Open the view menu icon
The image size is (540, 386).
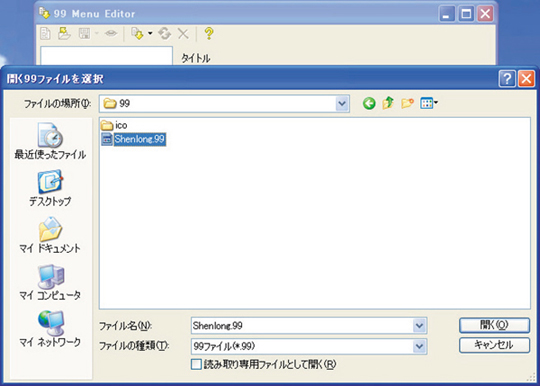[x=428, y=103]
